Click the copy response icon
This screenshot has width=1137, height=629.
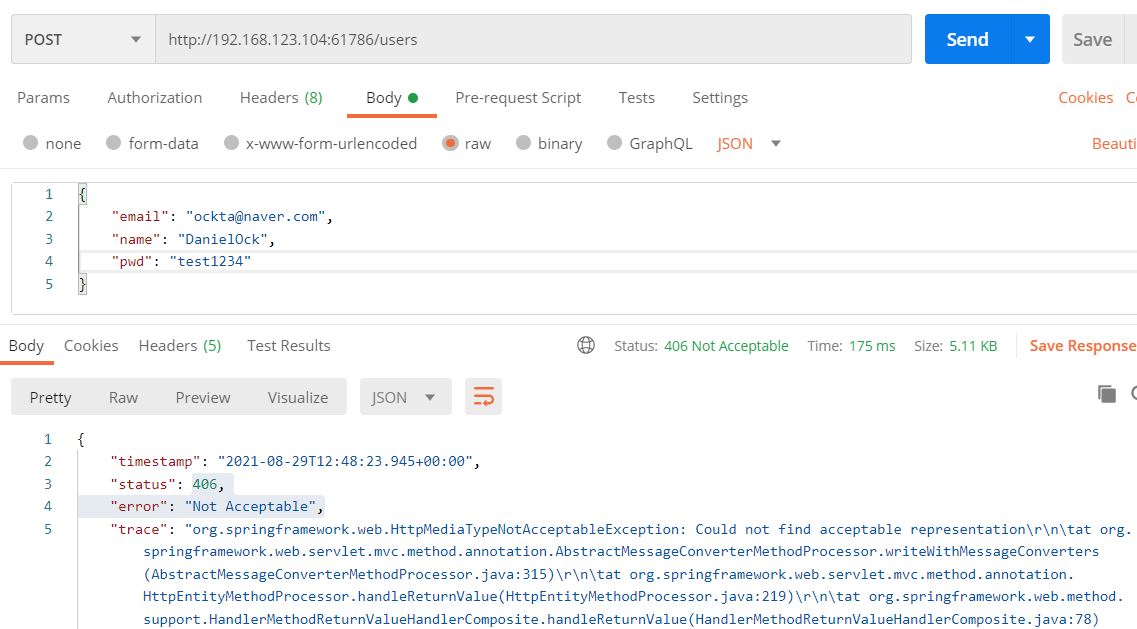[1106, 394]
